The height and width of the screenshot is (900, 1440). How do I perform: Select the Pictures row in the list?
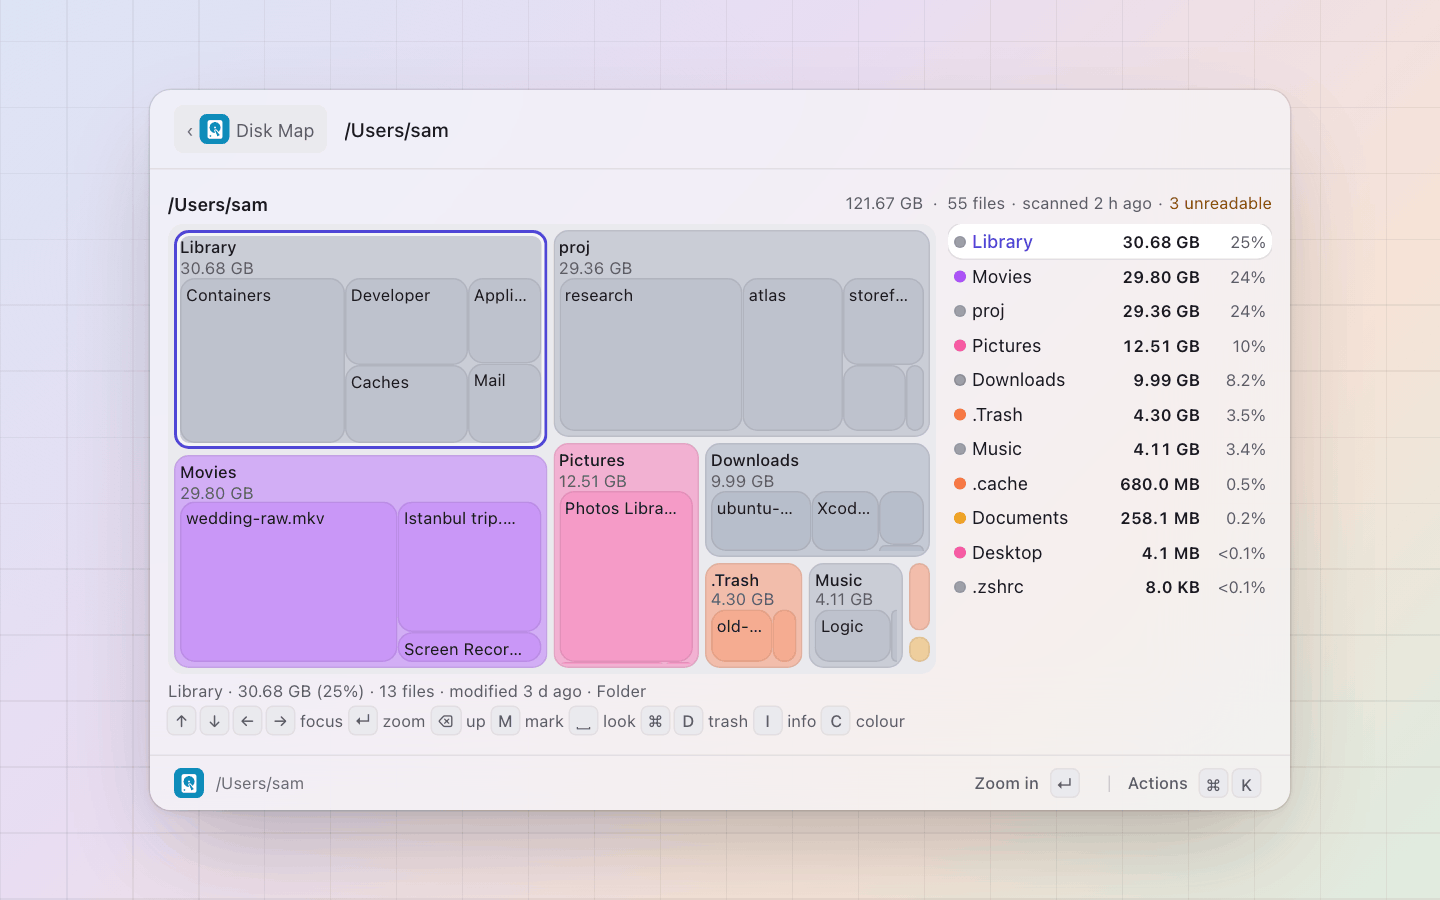click(x=1110, y=346)
